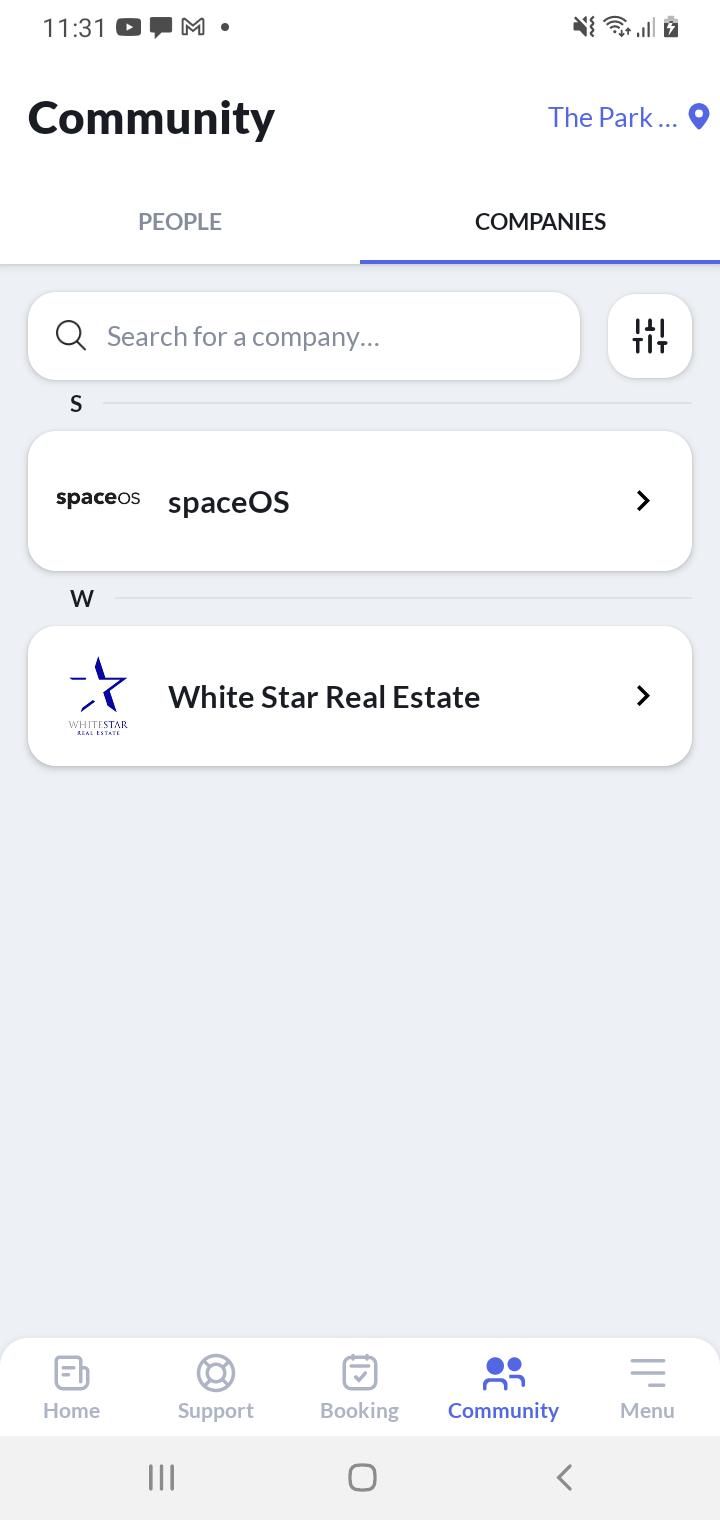The image size is (720, 1520).
Task: Tap the location pin icon
Action: (700, 117)
